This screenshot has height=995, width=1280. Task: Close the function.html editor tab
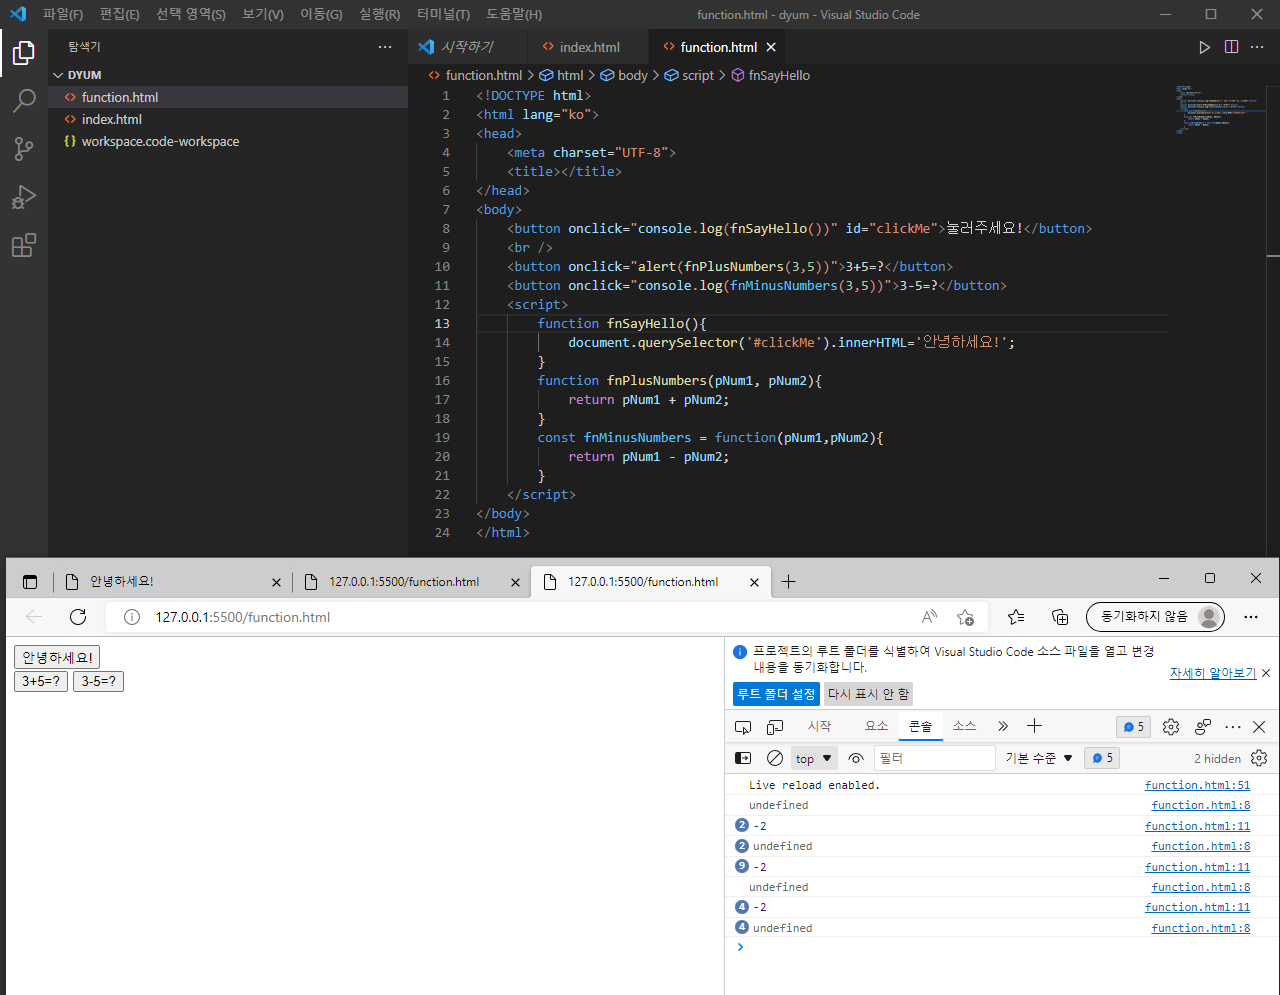[771, 47]
